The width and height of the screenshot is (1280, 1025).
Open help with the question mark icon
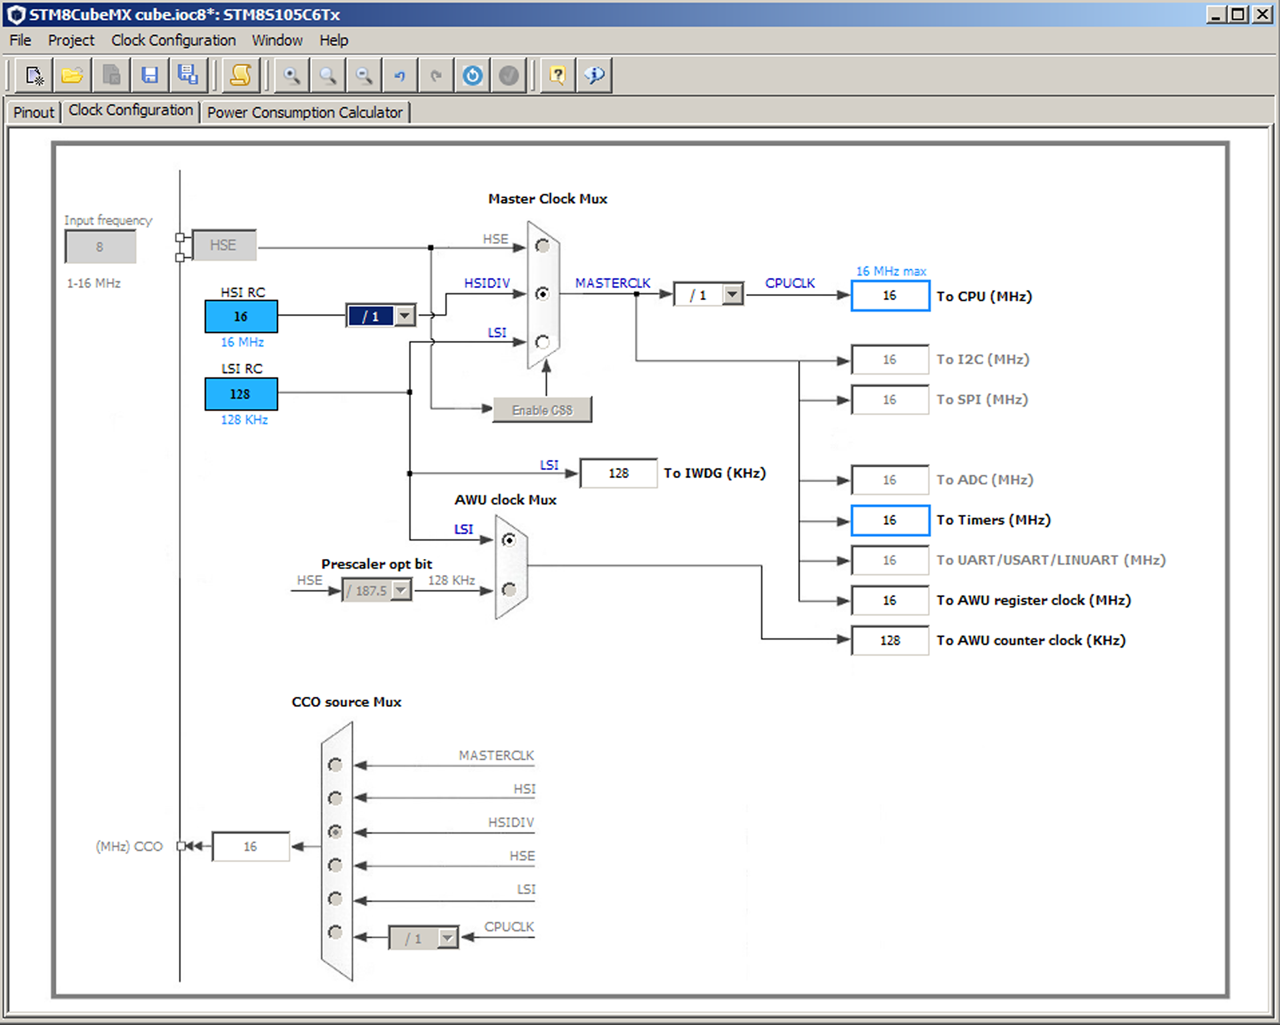[558, 75]
